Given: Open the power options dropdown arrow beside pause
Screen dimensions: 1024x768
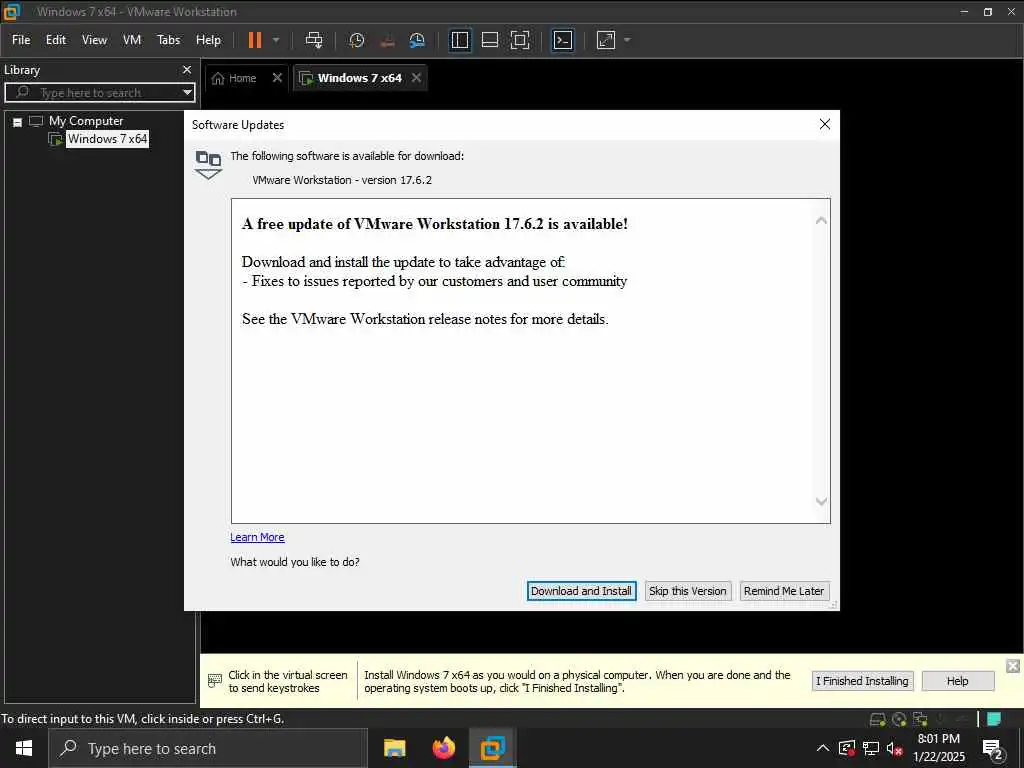Looking at the screenshot, I should [276, 40].
